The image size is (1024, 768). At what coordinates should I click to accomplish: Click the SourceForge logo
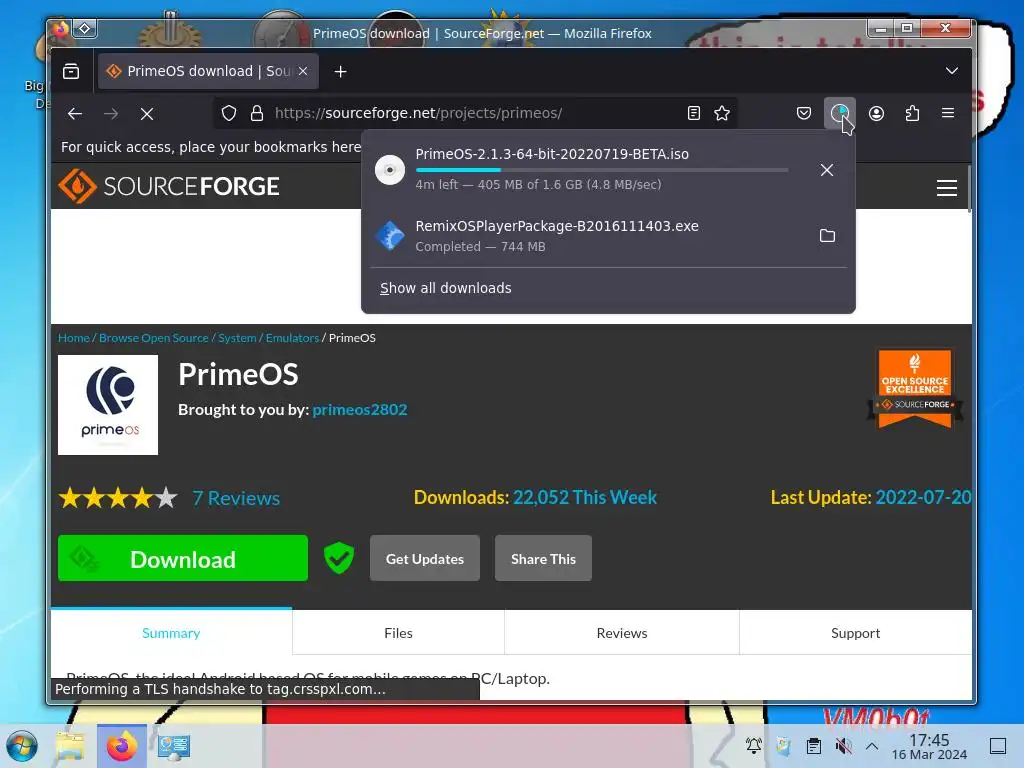click(x=169, y=187)
